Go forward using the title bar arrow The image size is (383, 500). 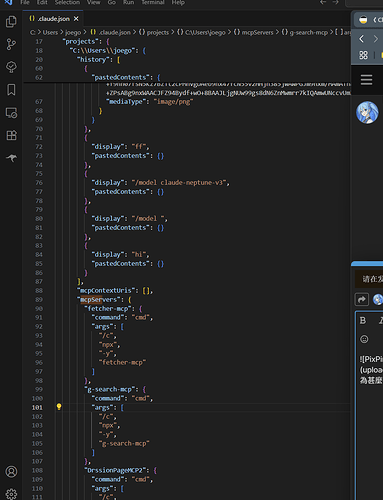pyautogui.click(x=335, y=2)
